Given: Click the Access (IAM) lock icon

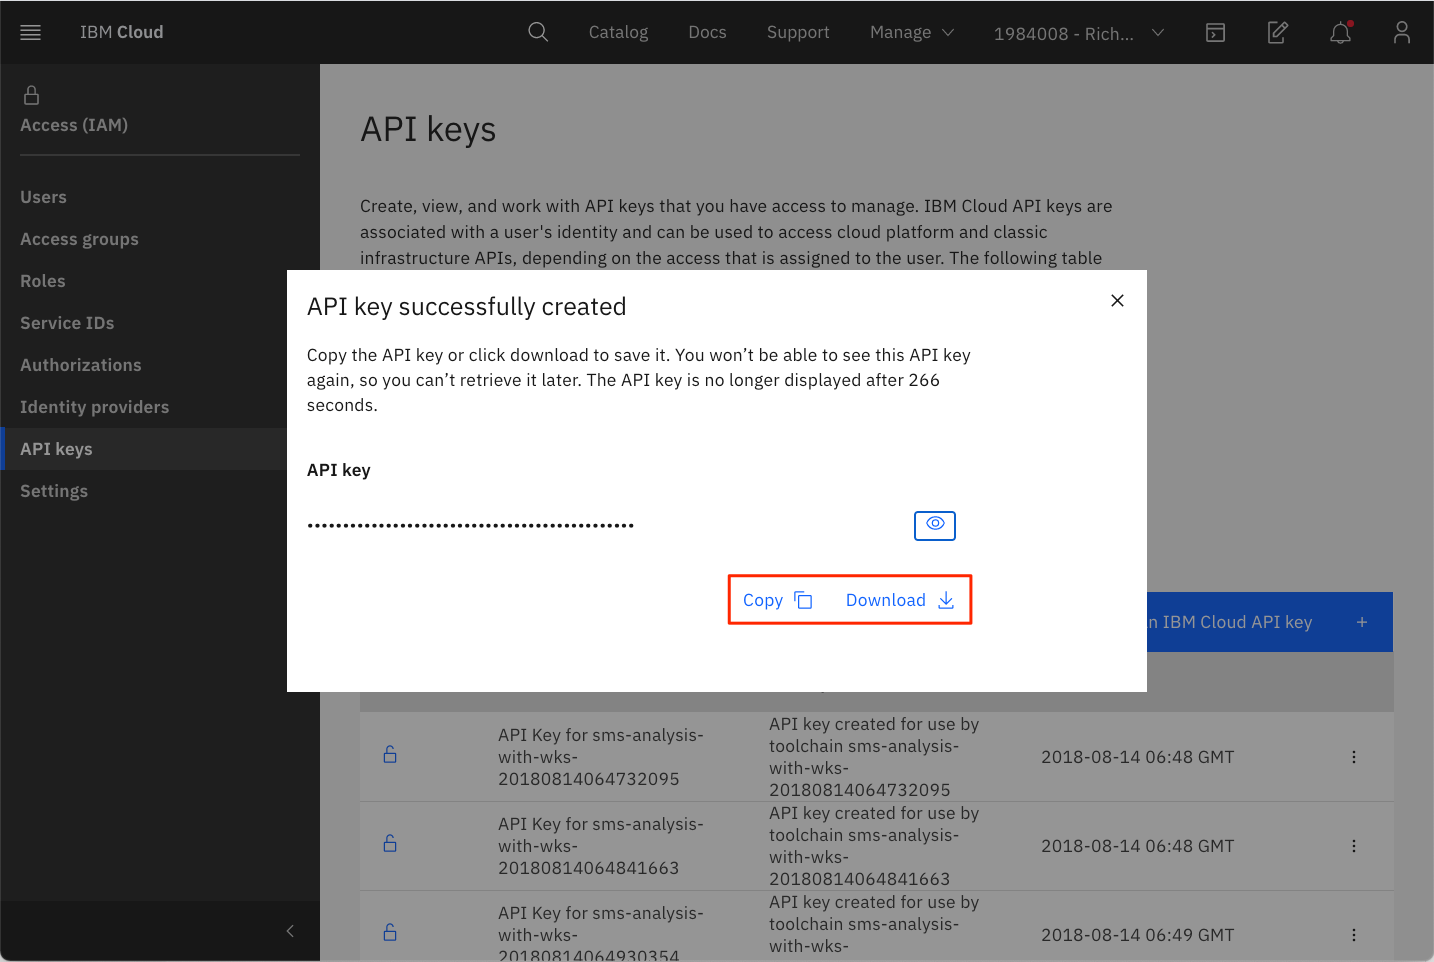Looking at the screenshot, I should click(31, 95).
